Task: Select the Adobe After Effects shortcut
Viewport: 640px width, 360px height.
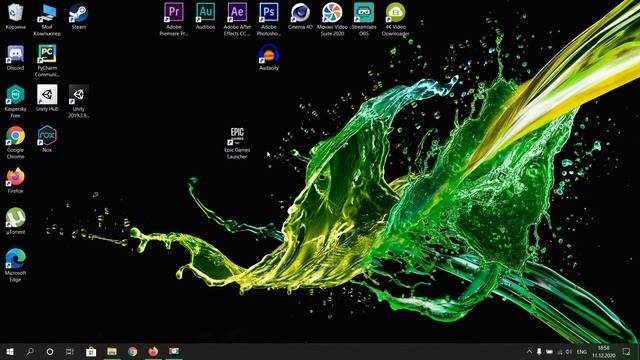Action: (x=237, y=20)
